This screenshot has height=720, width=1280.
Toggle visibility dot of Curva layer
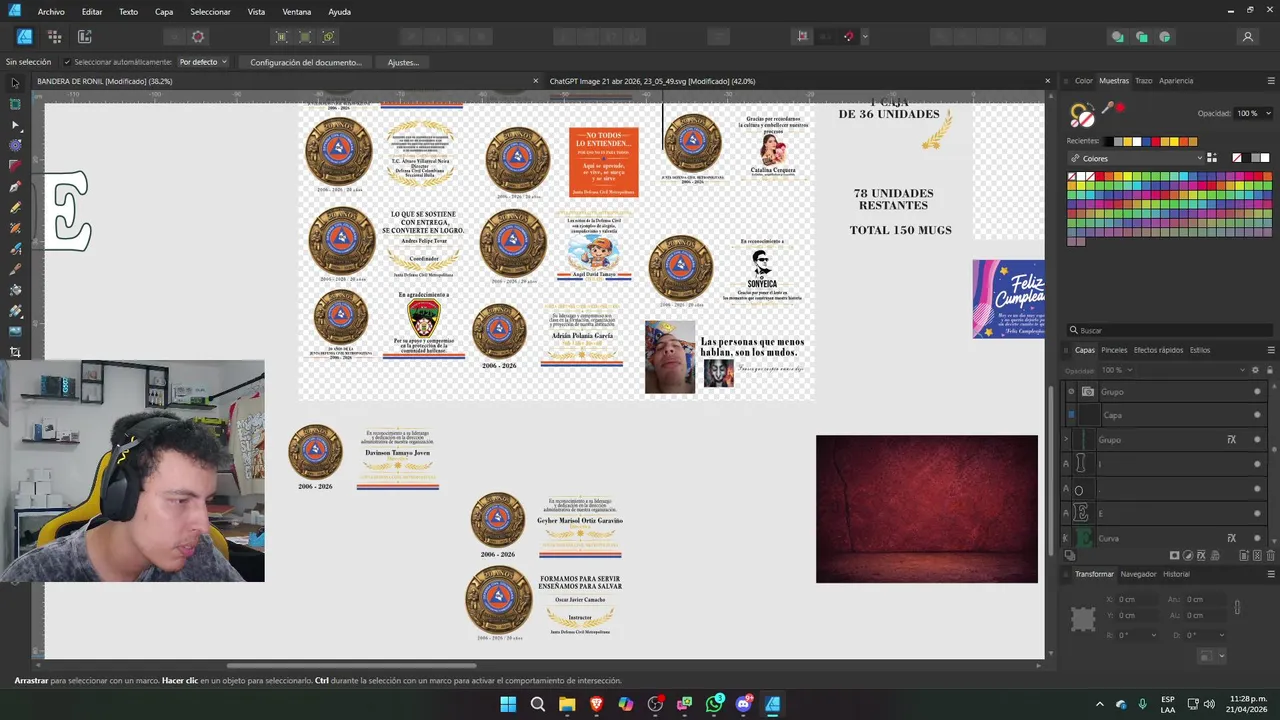(x=1257, y=538)
